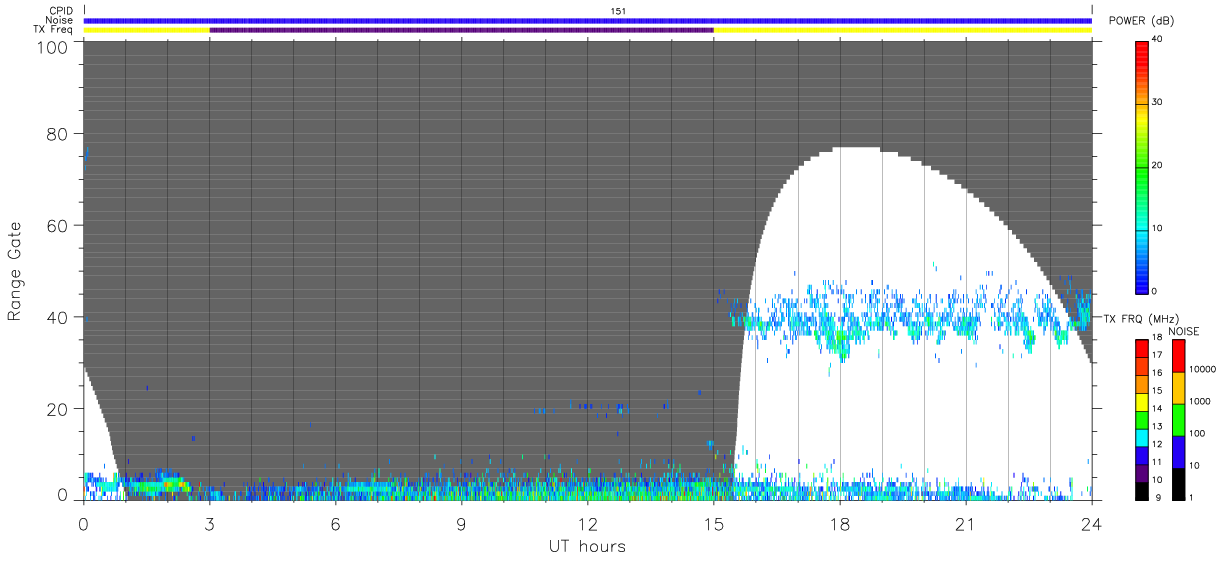Viewport: 1228px width, 567px height.
Task: Click the purple TX Freq strip segment
Action: [x=461, y=30]
